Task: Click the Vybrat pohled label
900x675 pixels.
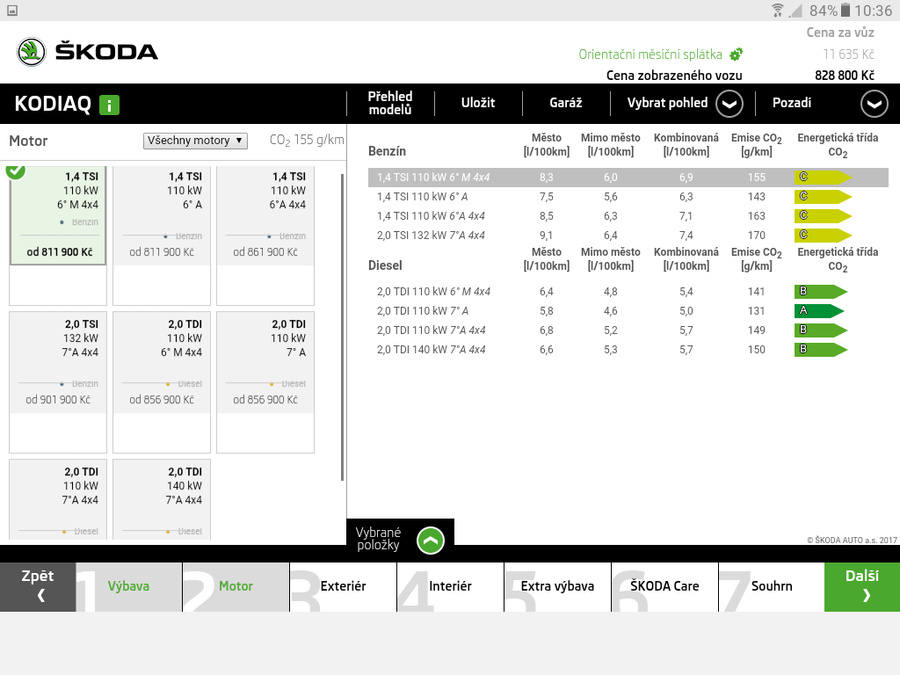Action: pos(668,103)
